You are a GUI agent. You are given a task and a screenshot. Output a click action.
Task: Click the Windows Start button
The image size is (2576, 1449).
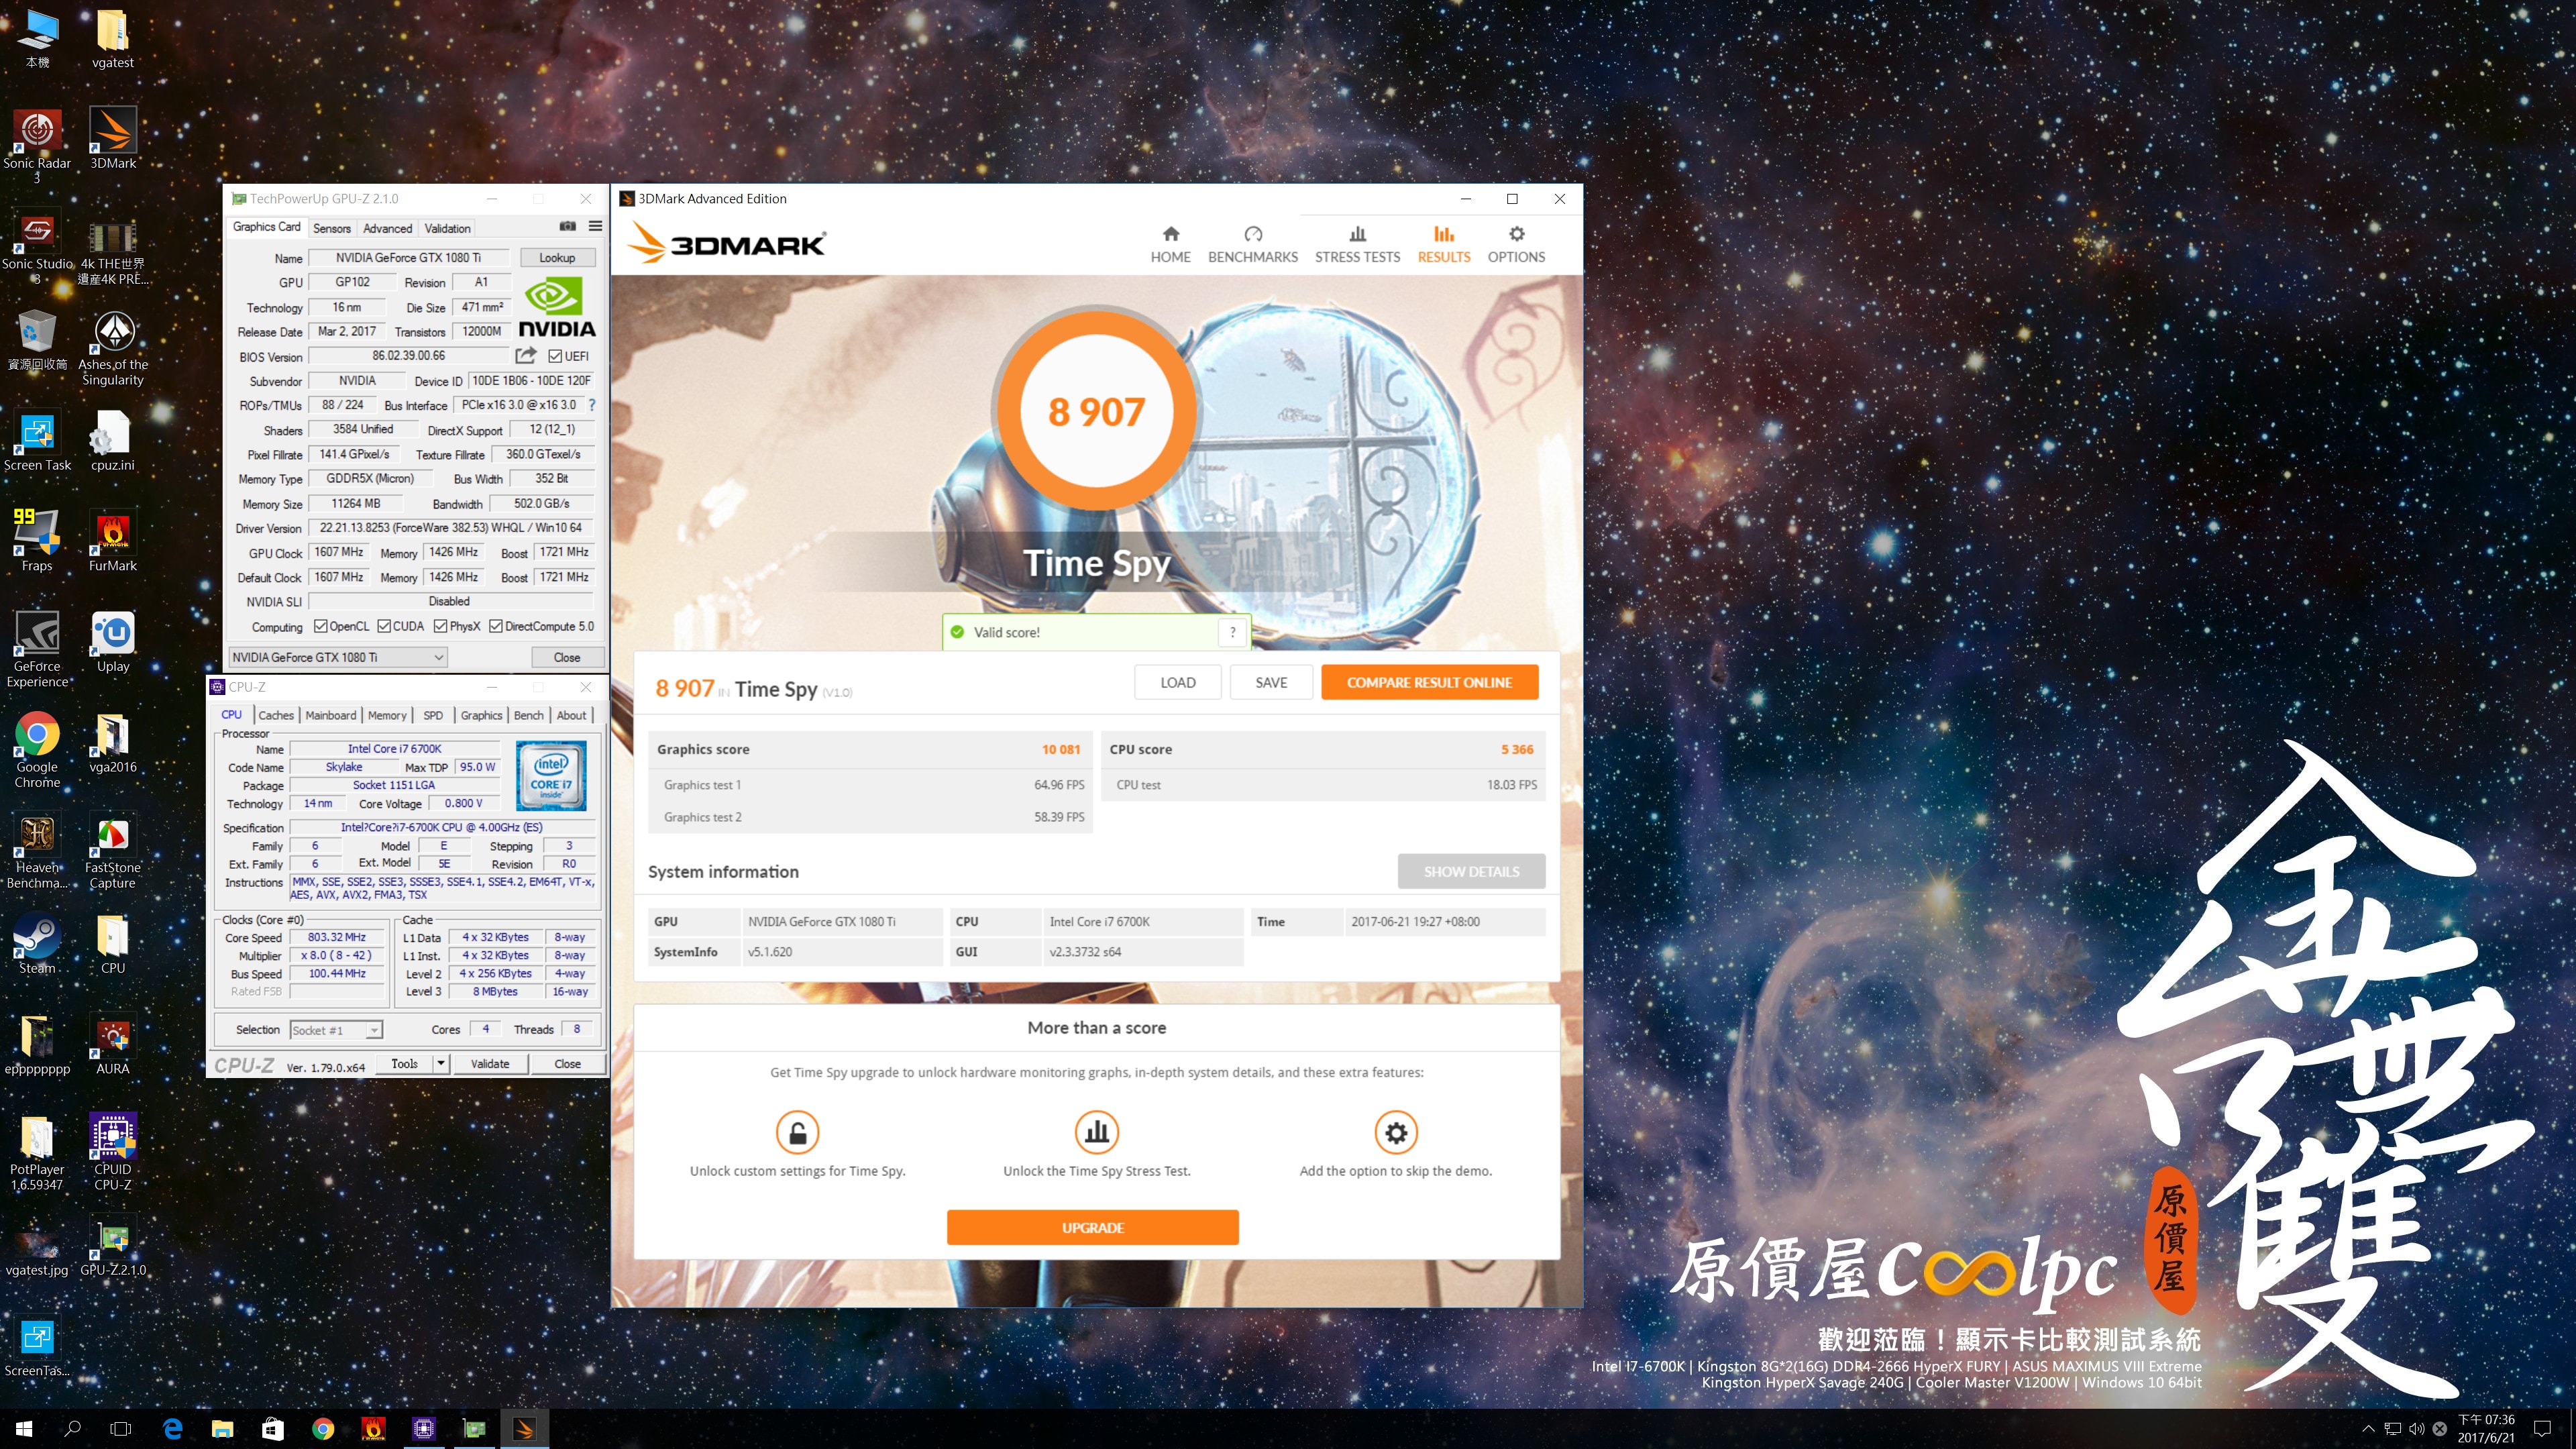pyautogui.click(x=24, y=1429)
